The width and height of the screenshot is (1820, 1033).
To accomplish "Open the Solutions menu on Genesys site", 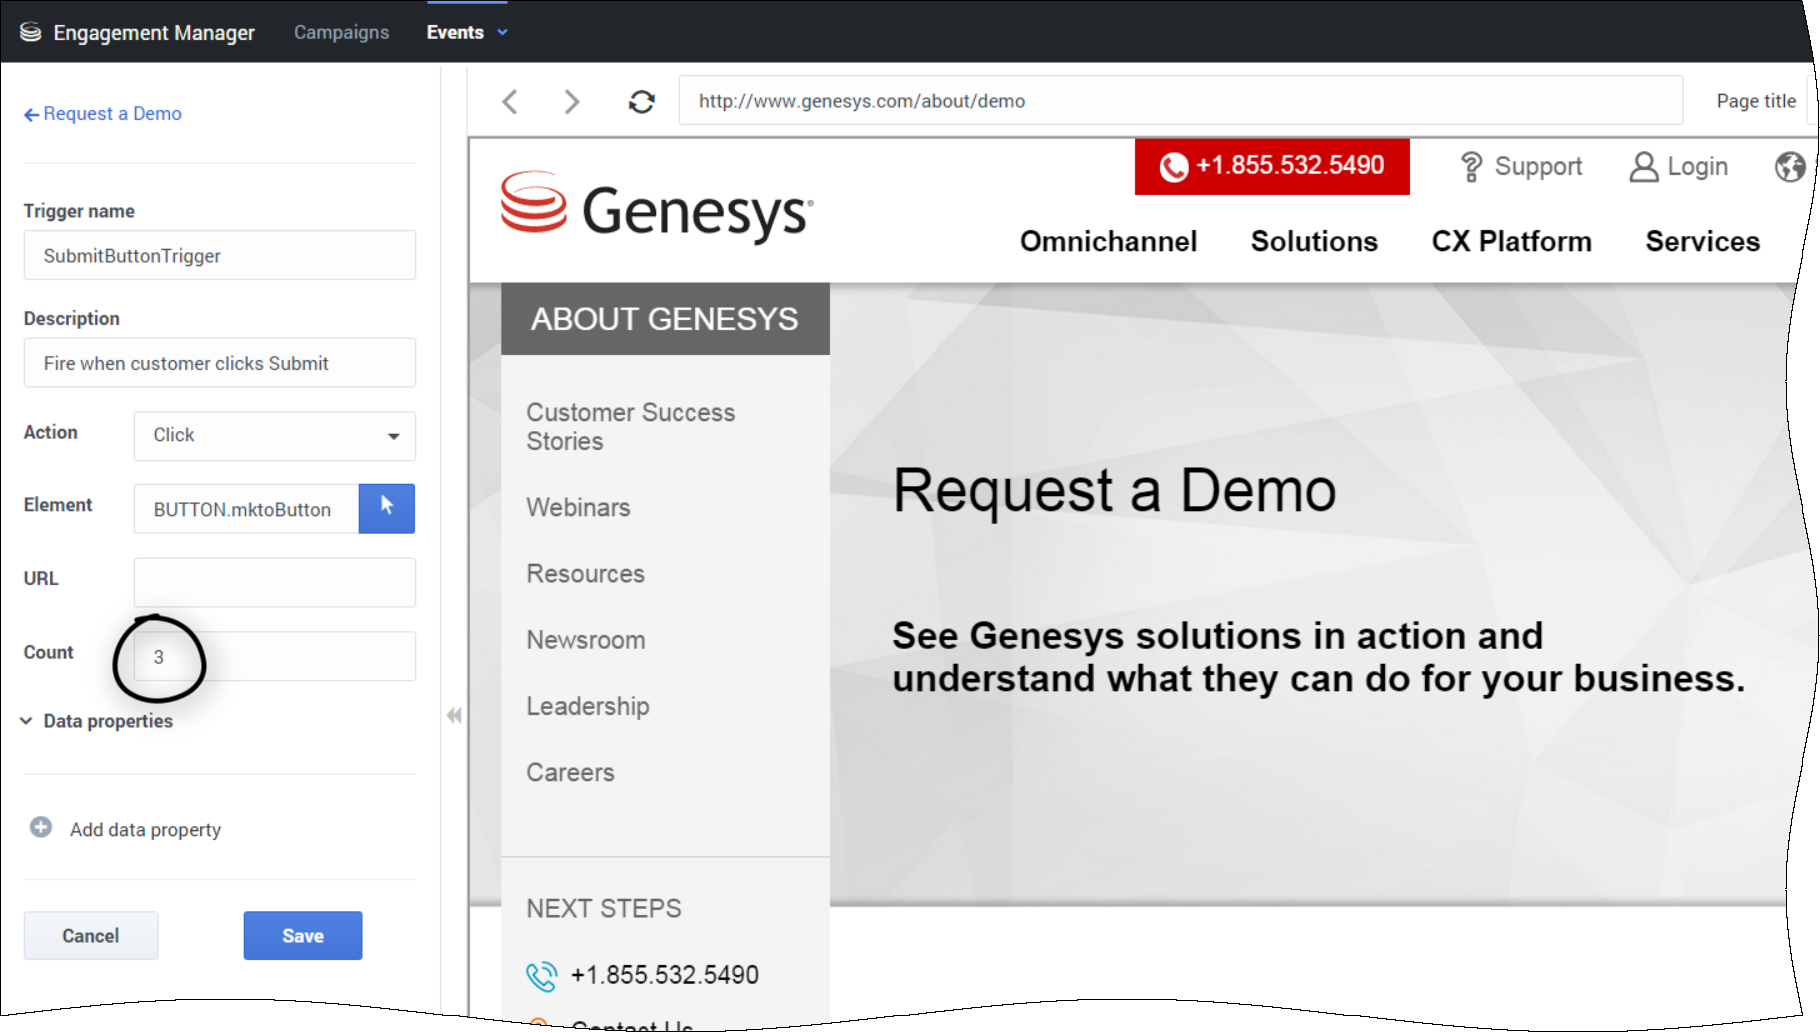I will click(1313, 241).
